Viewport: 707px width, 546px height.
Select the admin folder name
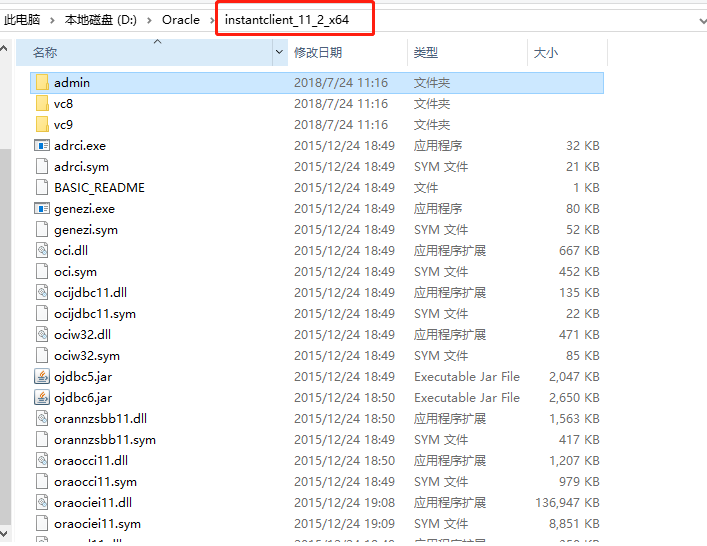click(72, 83)
